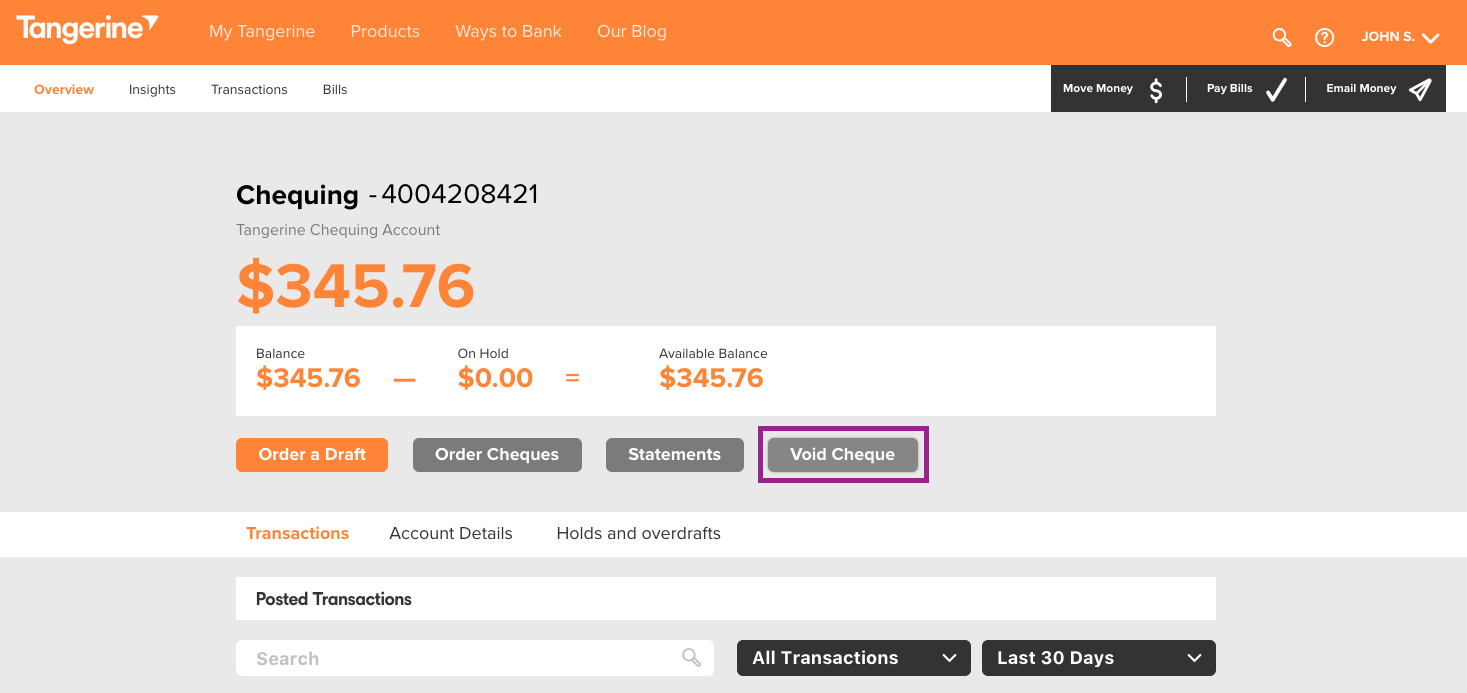This screenshot has width=1467, height=693.
Task: Open the Bills tab
Action: [335, 89]
